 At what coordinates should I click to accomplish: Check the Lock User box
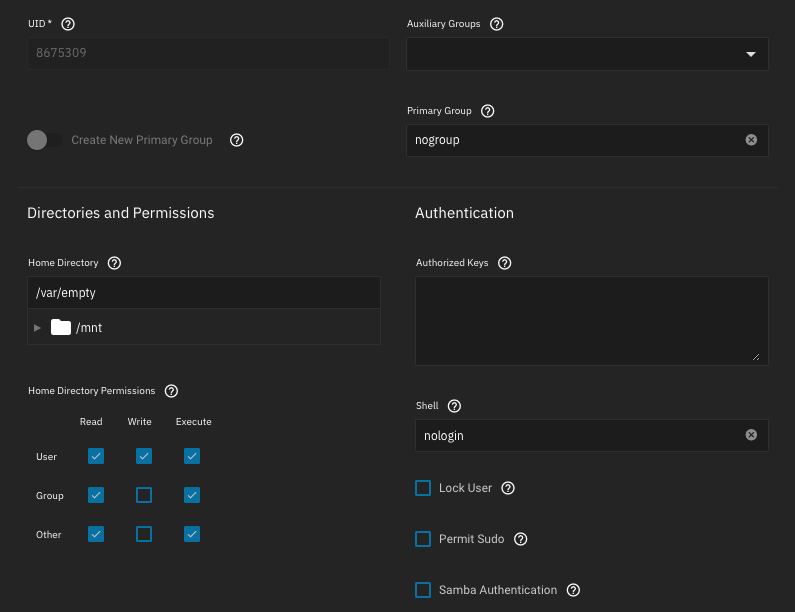tap(423, 488)
